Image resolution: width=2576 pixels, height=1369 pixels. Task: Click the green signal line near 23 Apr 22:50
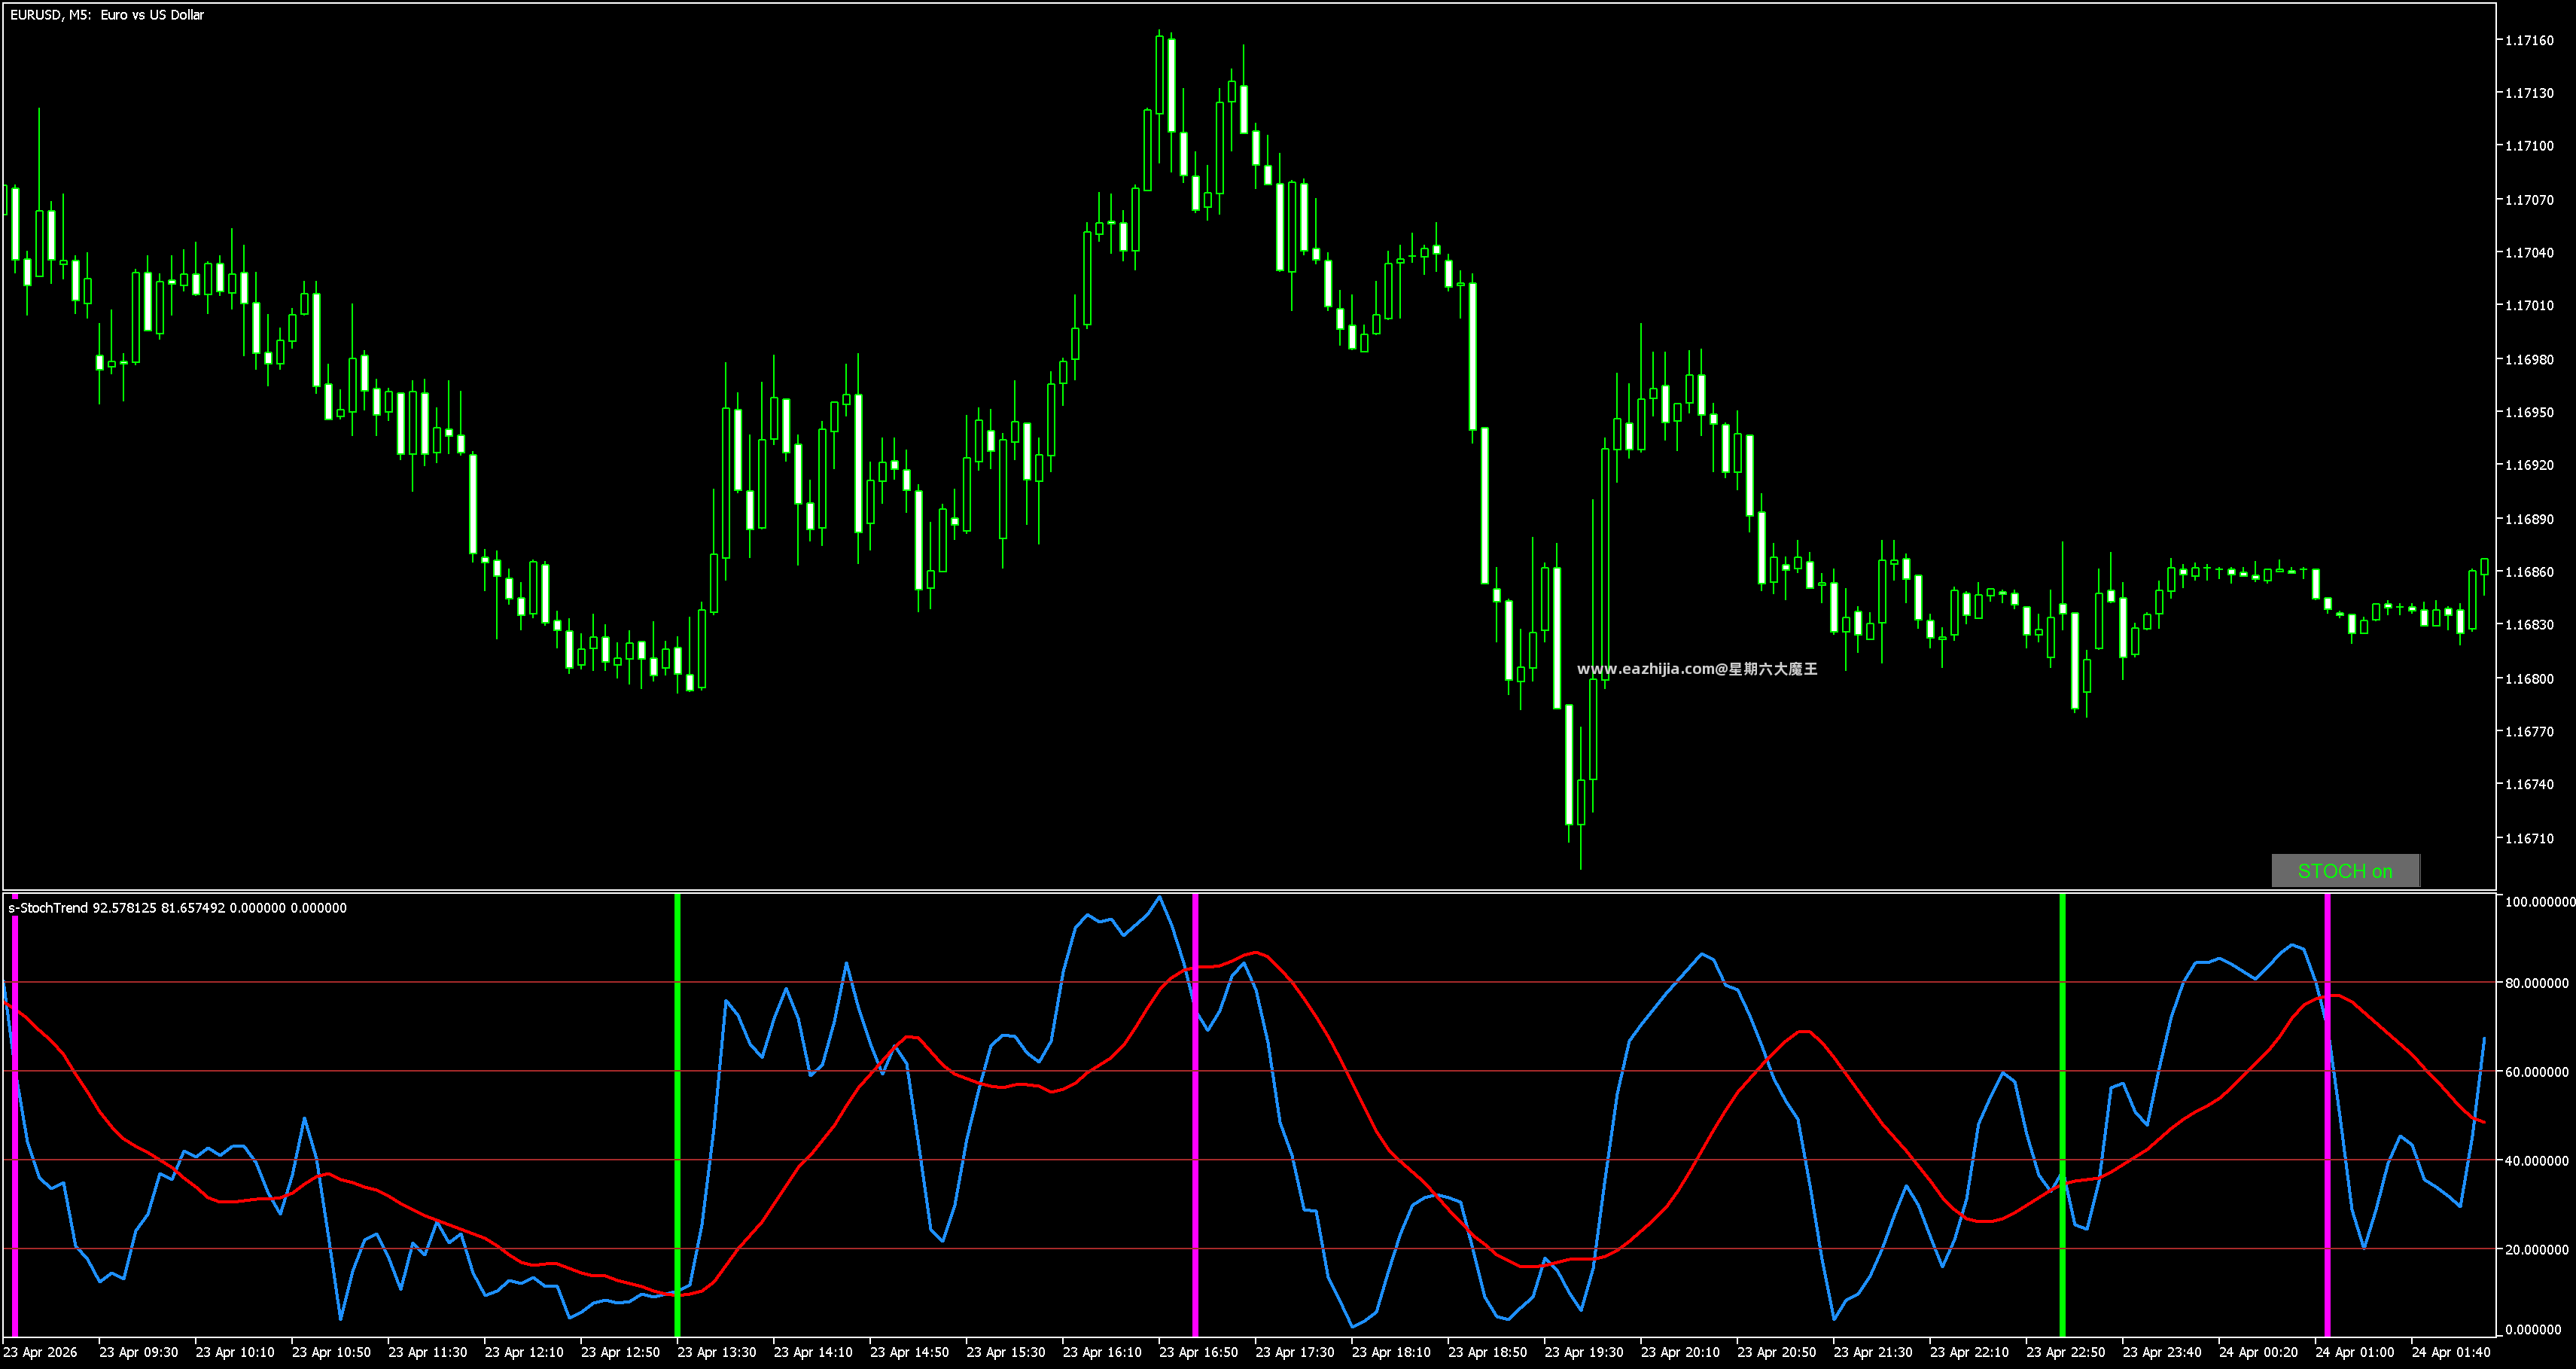[2062, 1115]
